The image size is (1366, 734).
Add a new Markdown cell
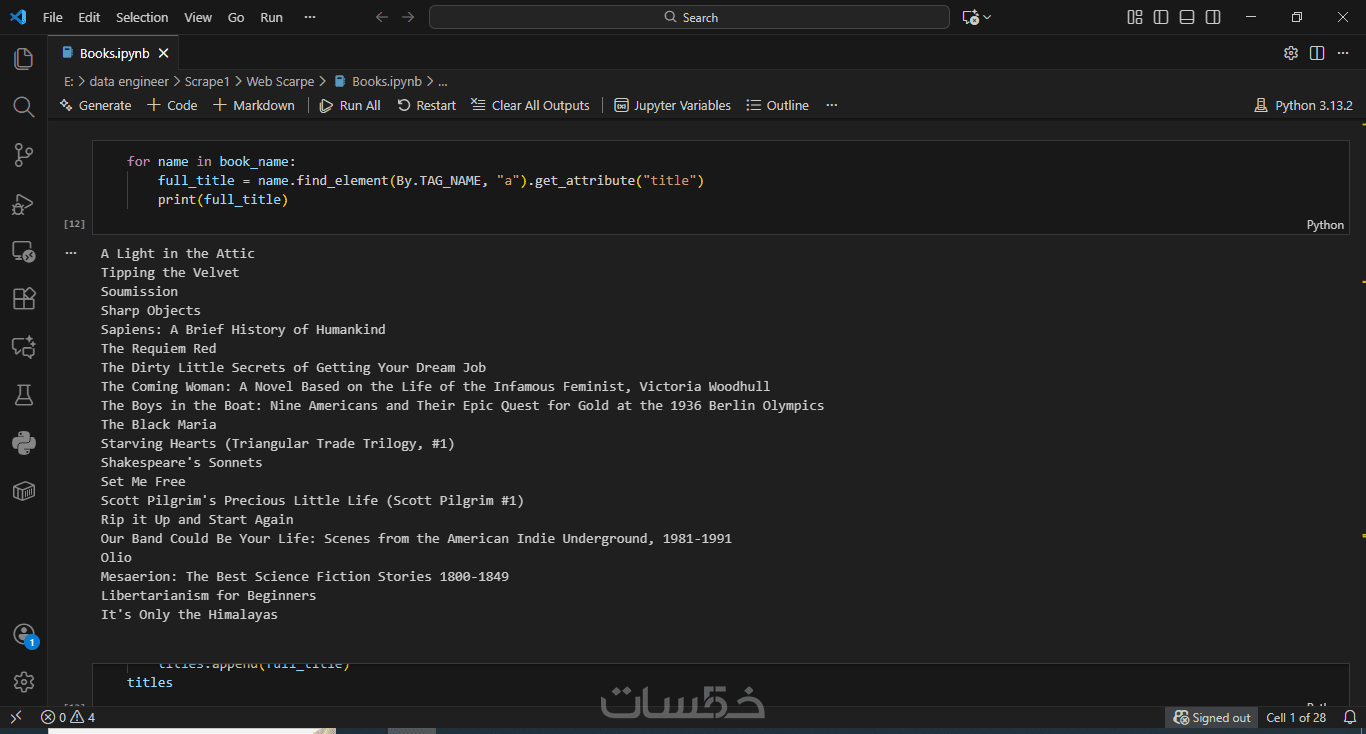[254, 105]
